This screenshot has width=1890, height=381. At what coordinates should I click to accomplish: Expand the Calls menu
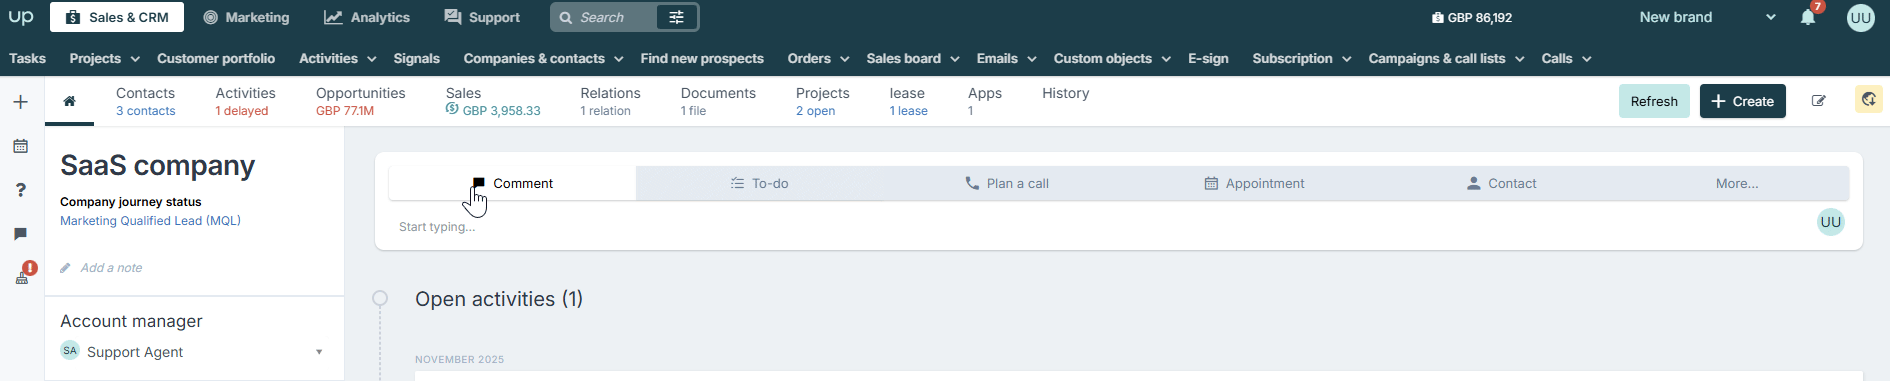(1566, 59)
